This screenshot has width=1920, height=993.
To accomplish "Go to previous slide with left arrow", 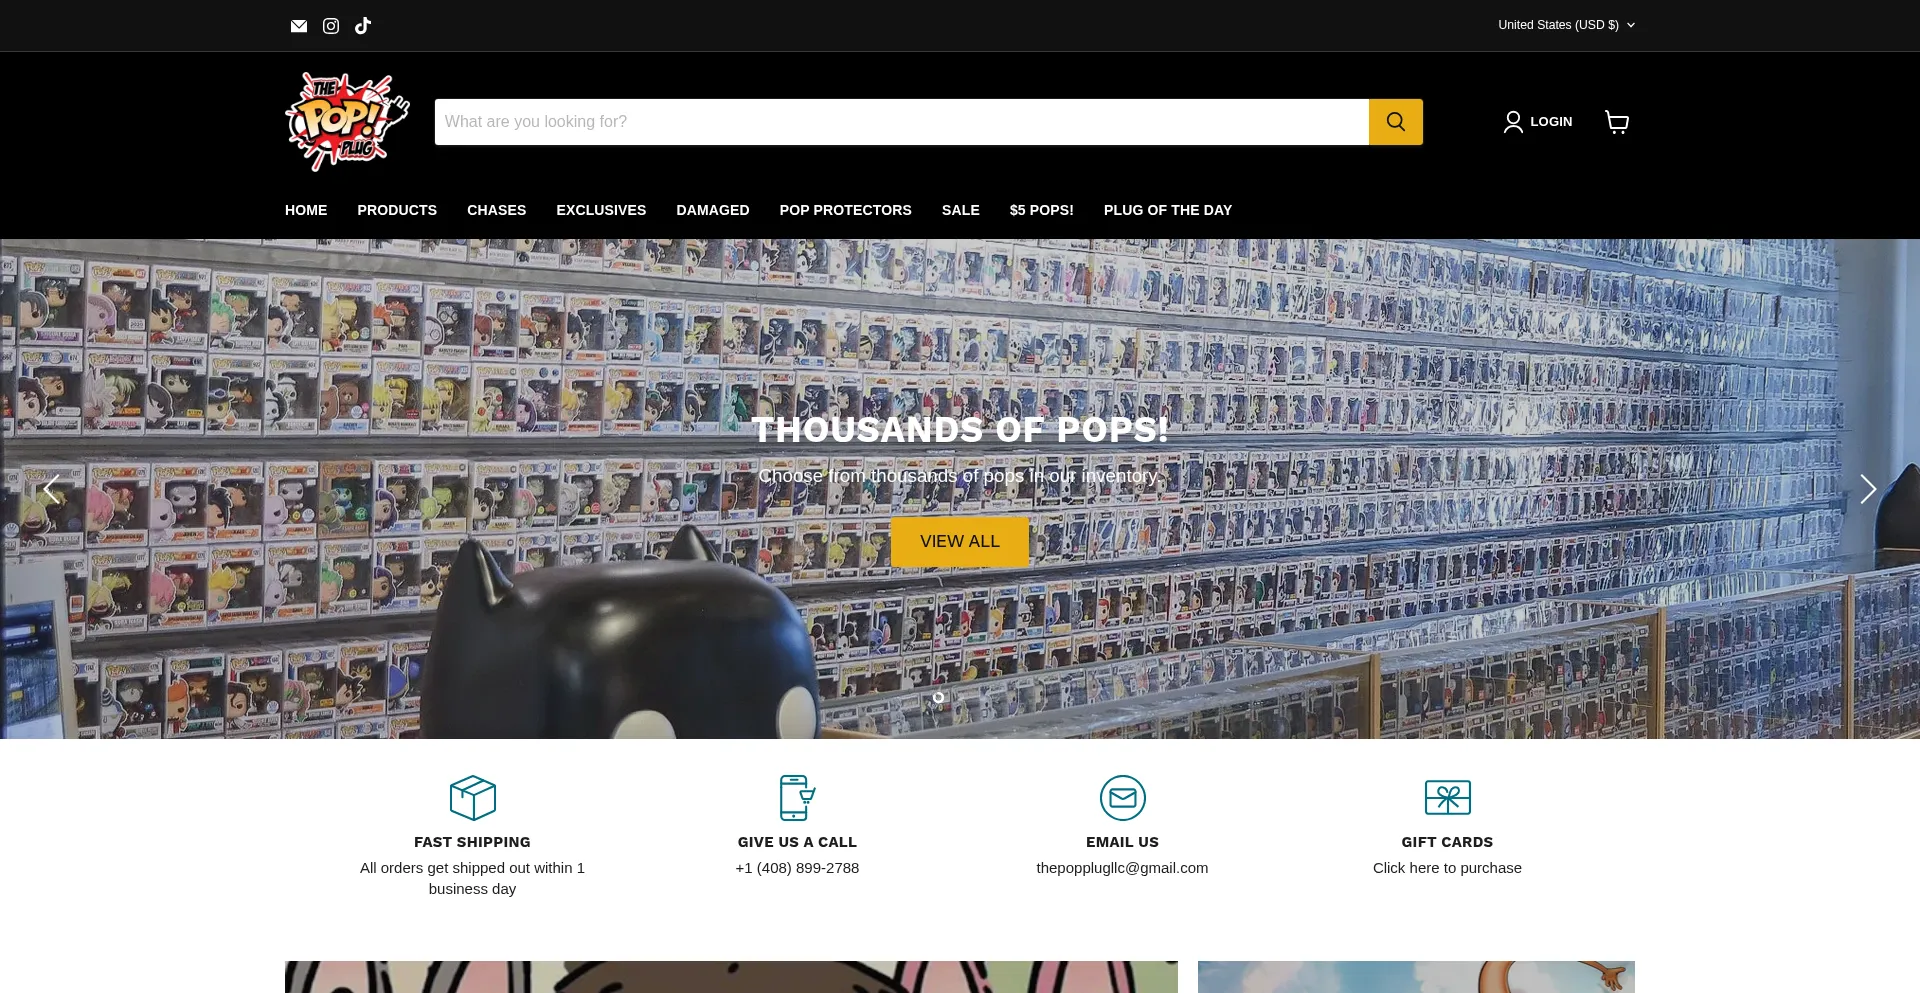I will pyautogui.click(x=52, y=489).
